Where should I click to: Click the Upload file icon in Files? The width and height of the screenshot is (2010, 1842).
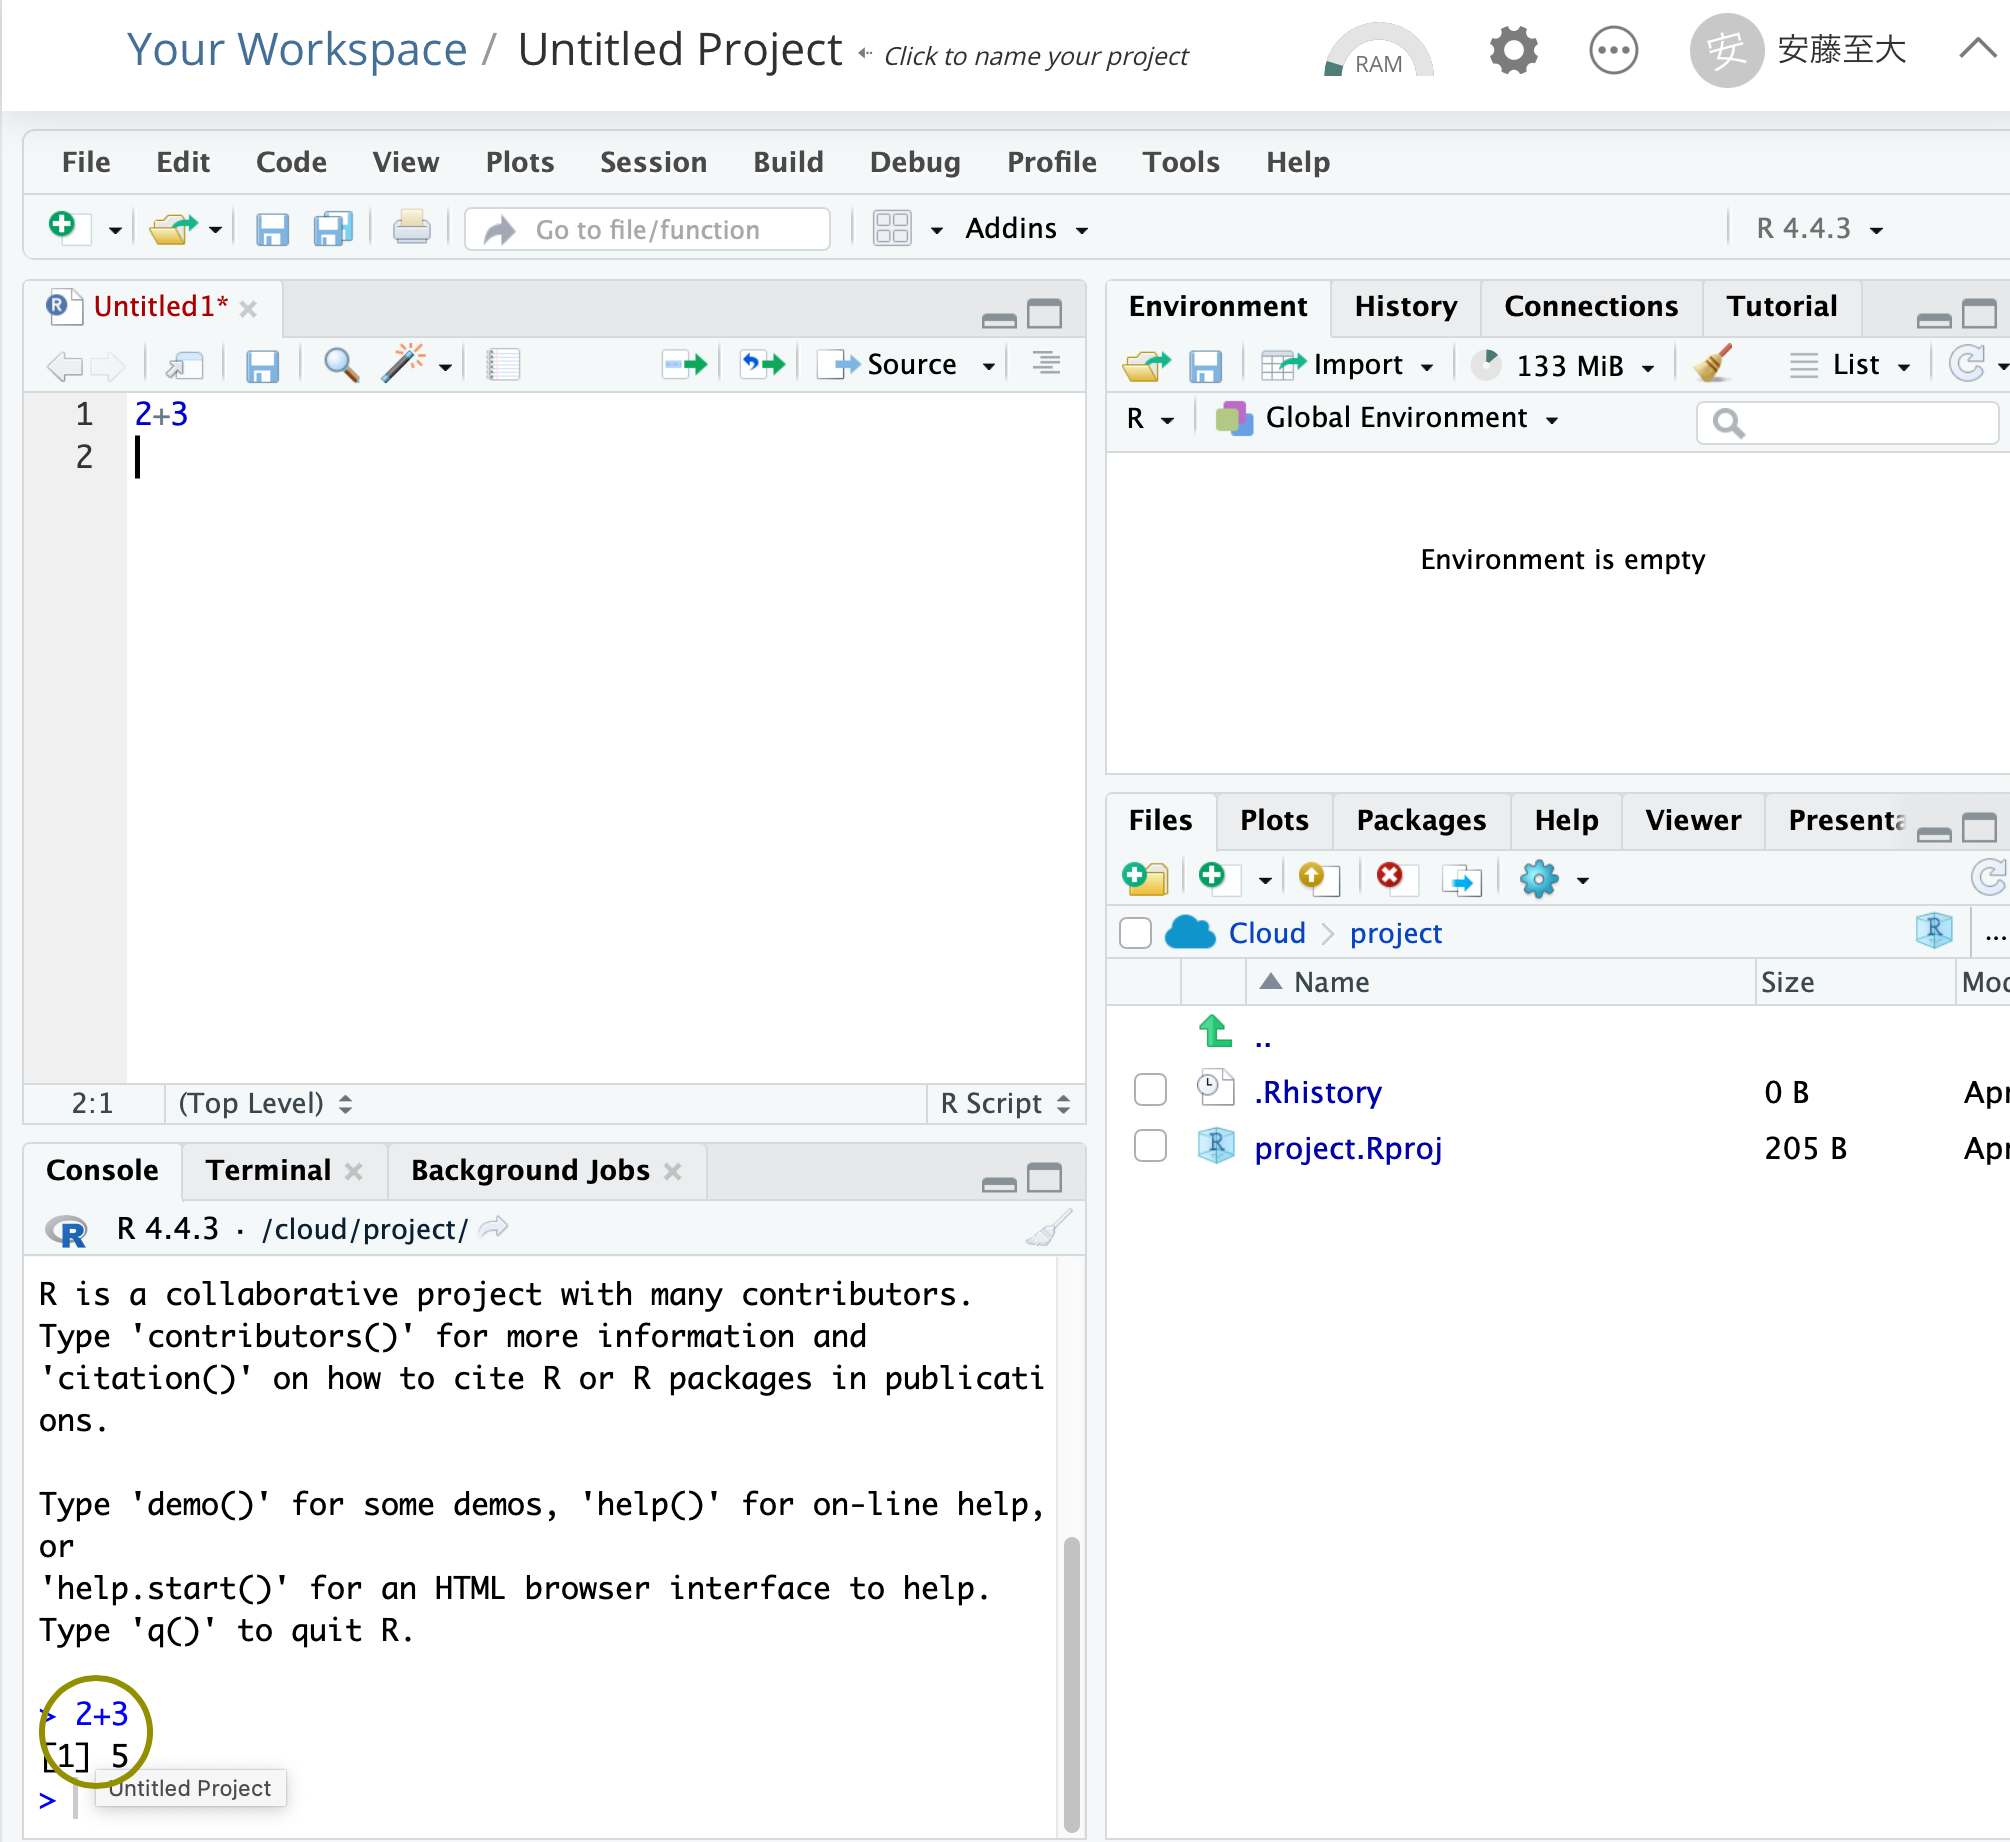[1317, 878]
